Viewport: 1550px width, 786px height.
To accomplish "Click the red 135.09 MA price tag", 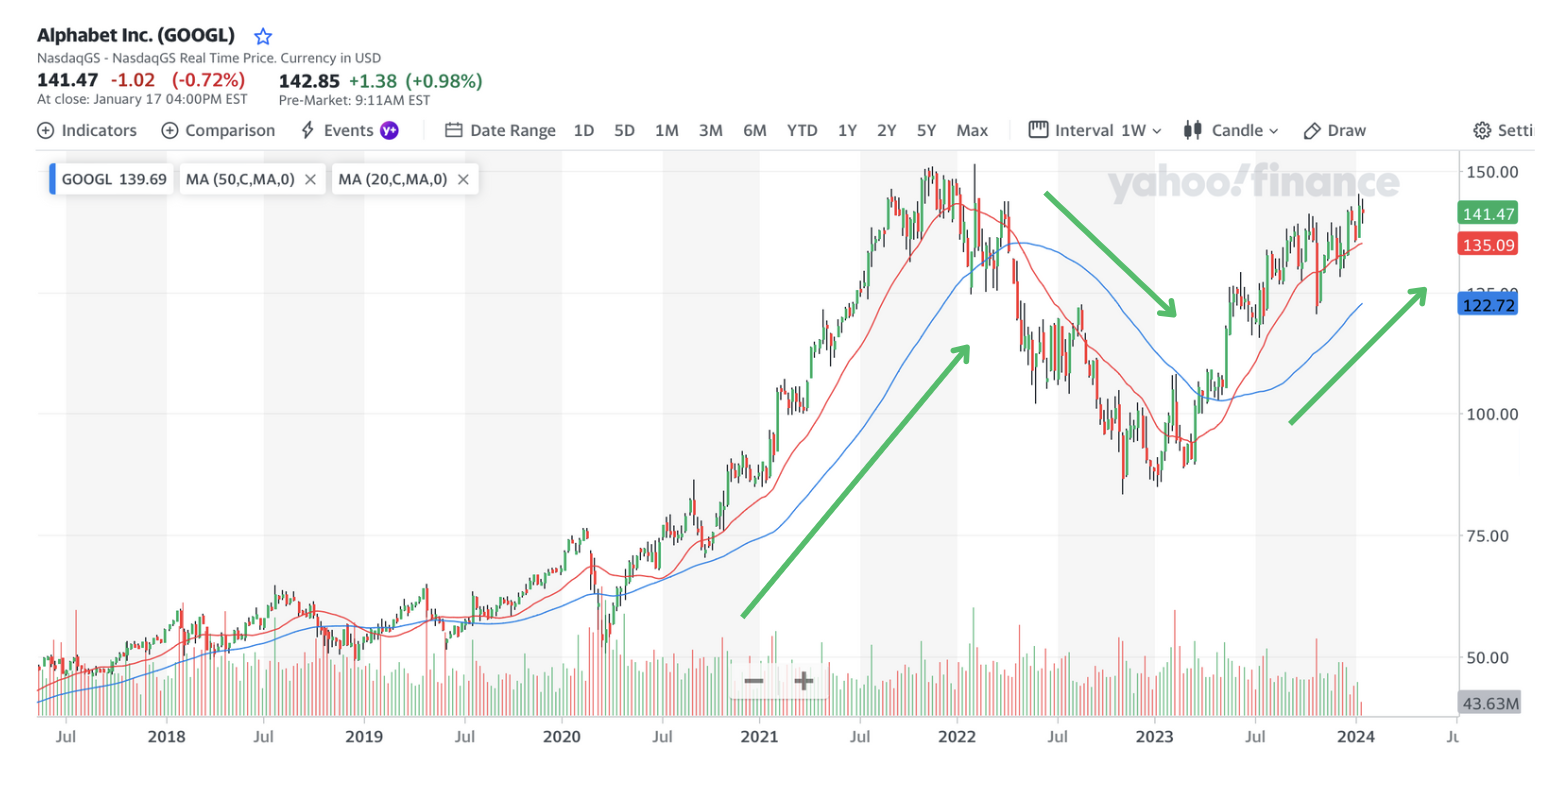I will [x=1488, y=244].
